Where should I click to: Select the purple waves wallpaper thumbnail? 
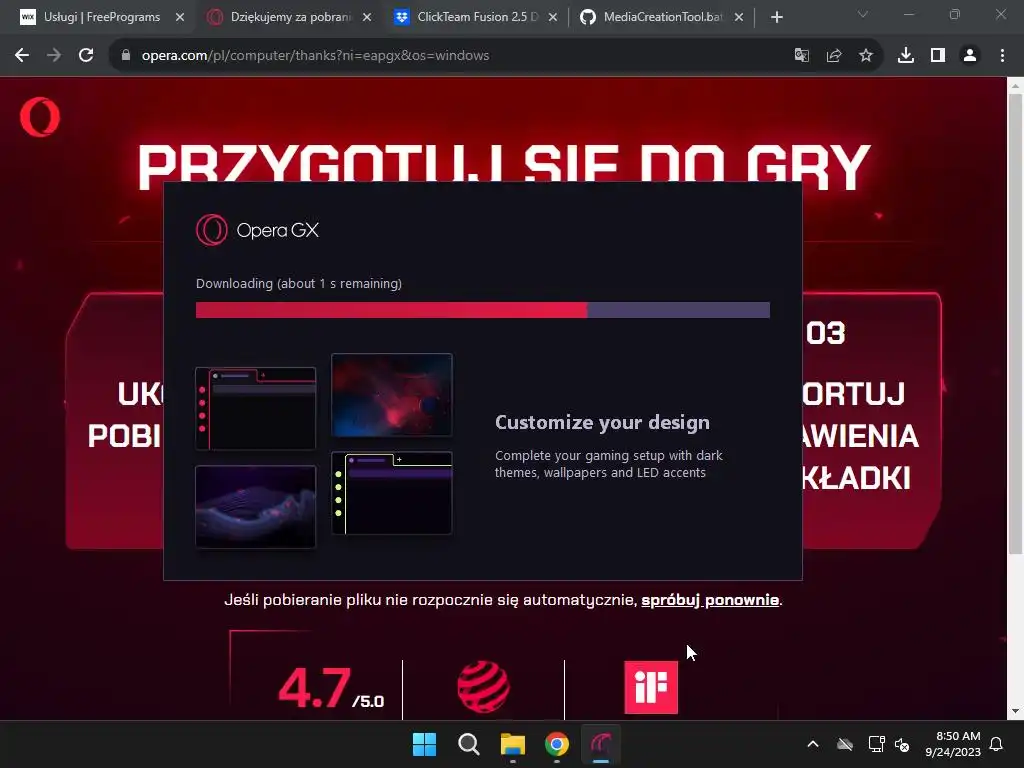click(x=255, y=506)
